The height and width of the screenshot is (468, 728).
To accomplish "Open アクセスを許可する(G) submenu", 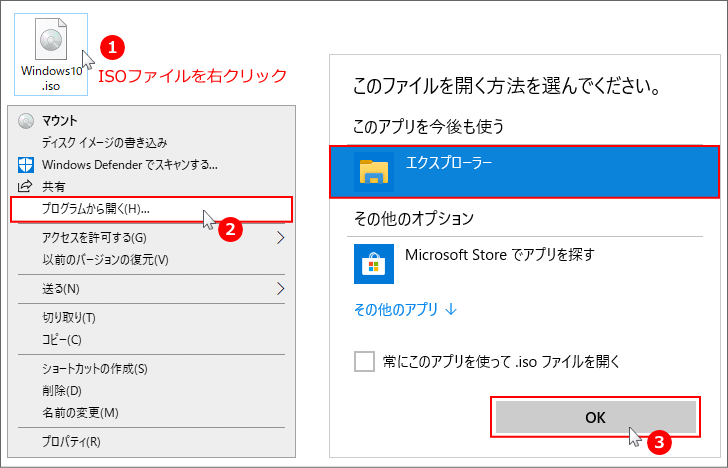I will point(152,238).
